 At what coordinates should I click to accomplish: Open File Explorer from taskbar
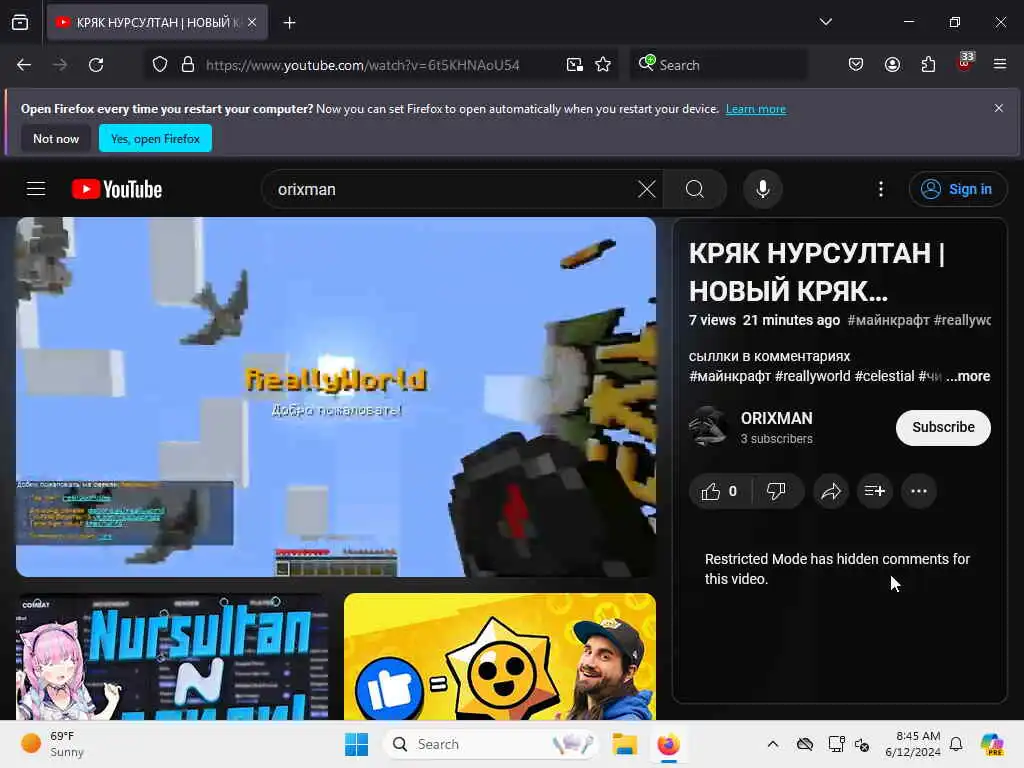[624, 744]
